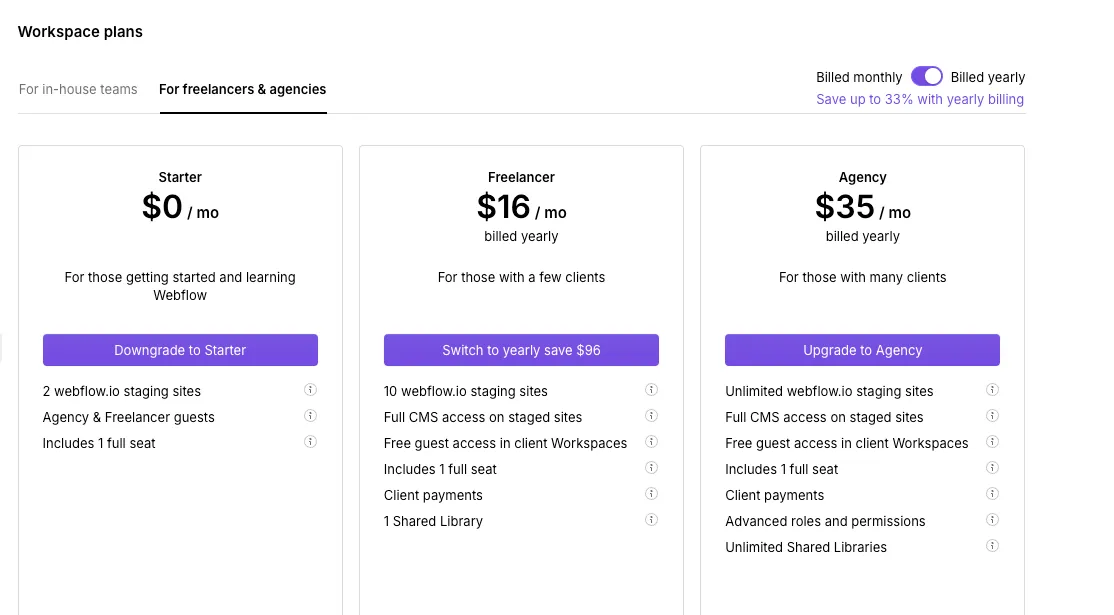This screenshot has height=615, width=1114.
Task: Open info icon for Agency & Freelancer guests
Action: (310, 416)
